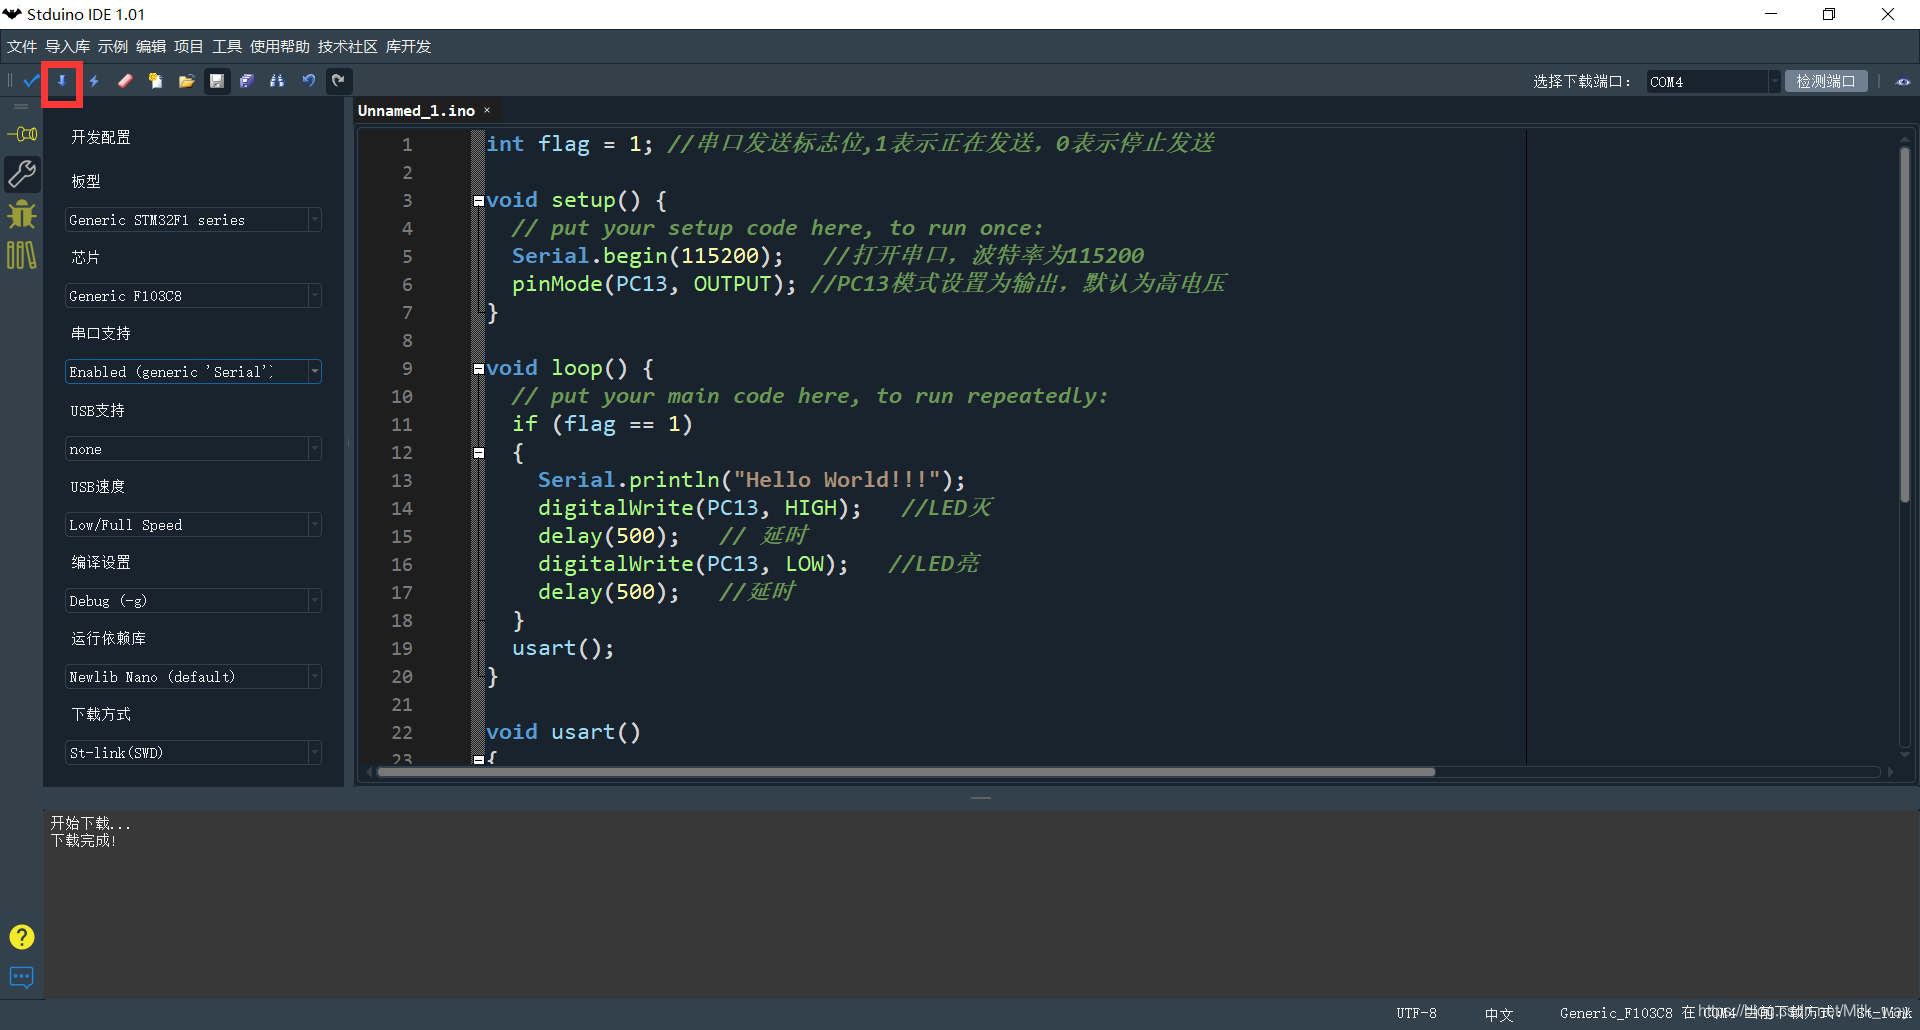
Task: Click the 下载完成! output message
Action: tap(84, 841)
